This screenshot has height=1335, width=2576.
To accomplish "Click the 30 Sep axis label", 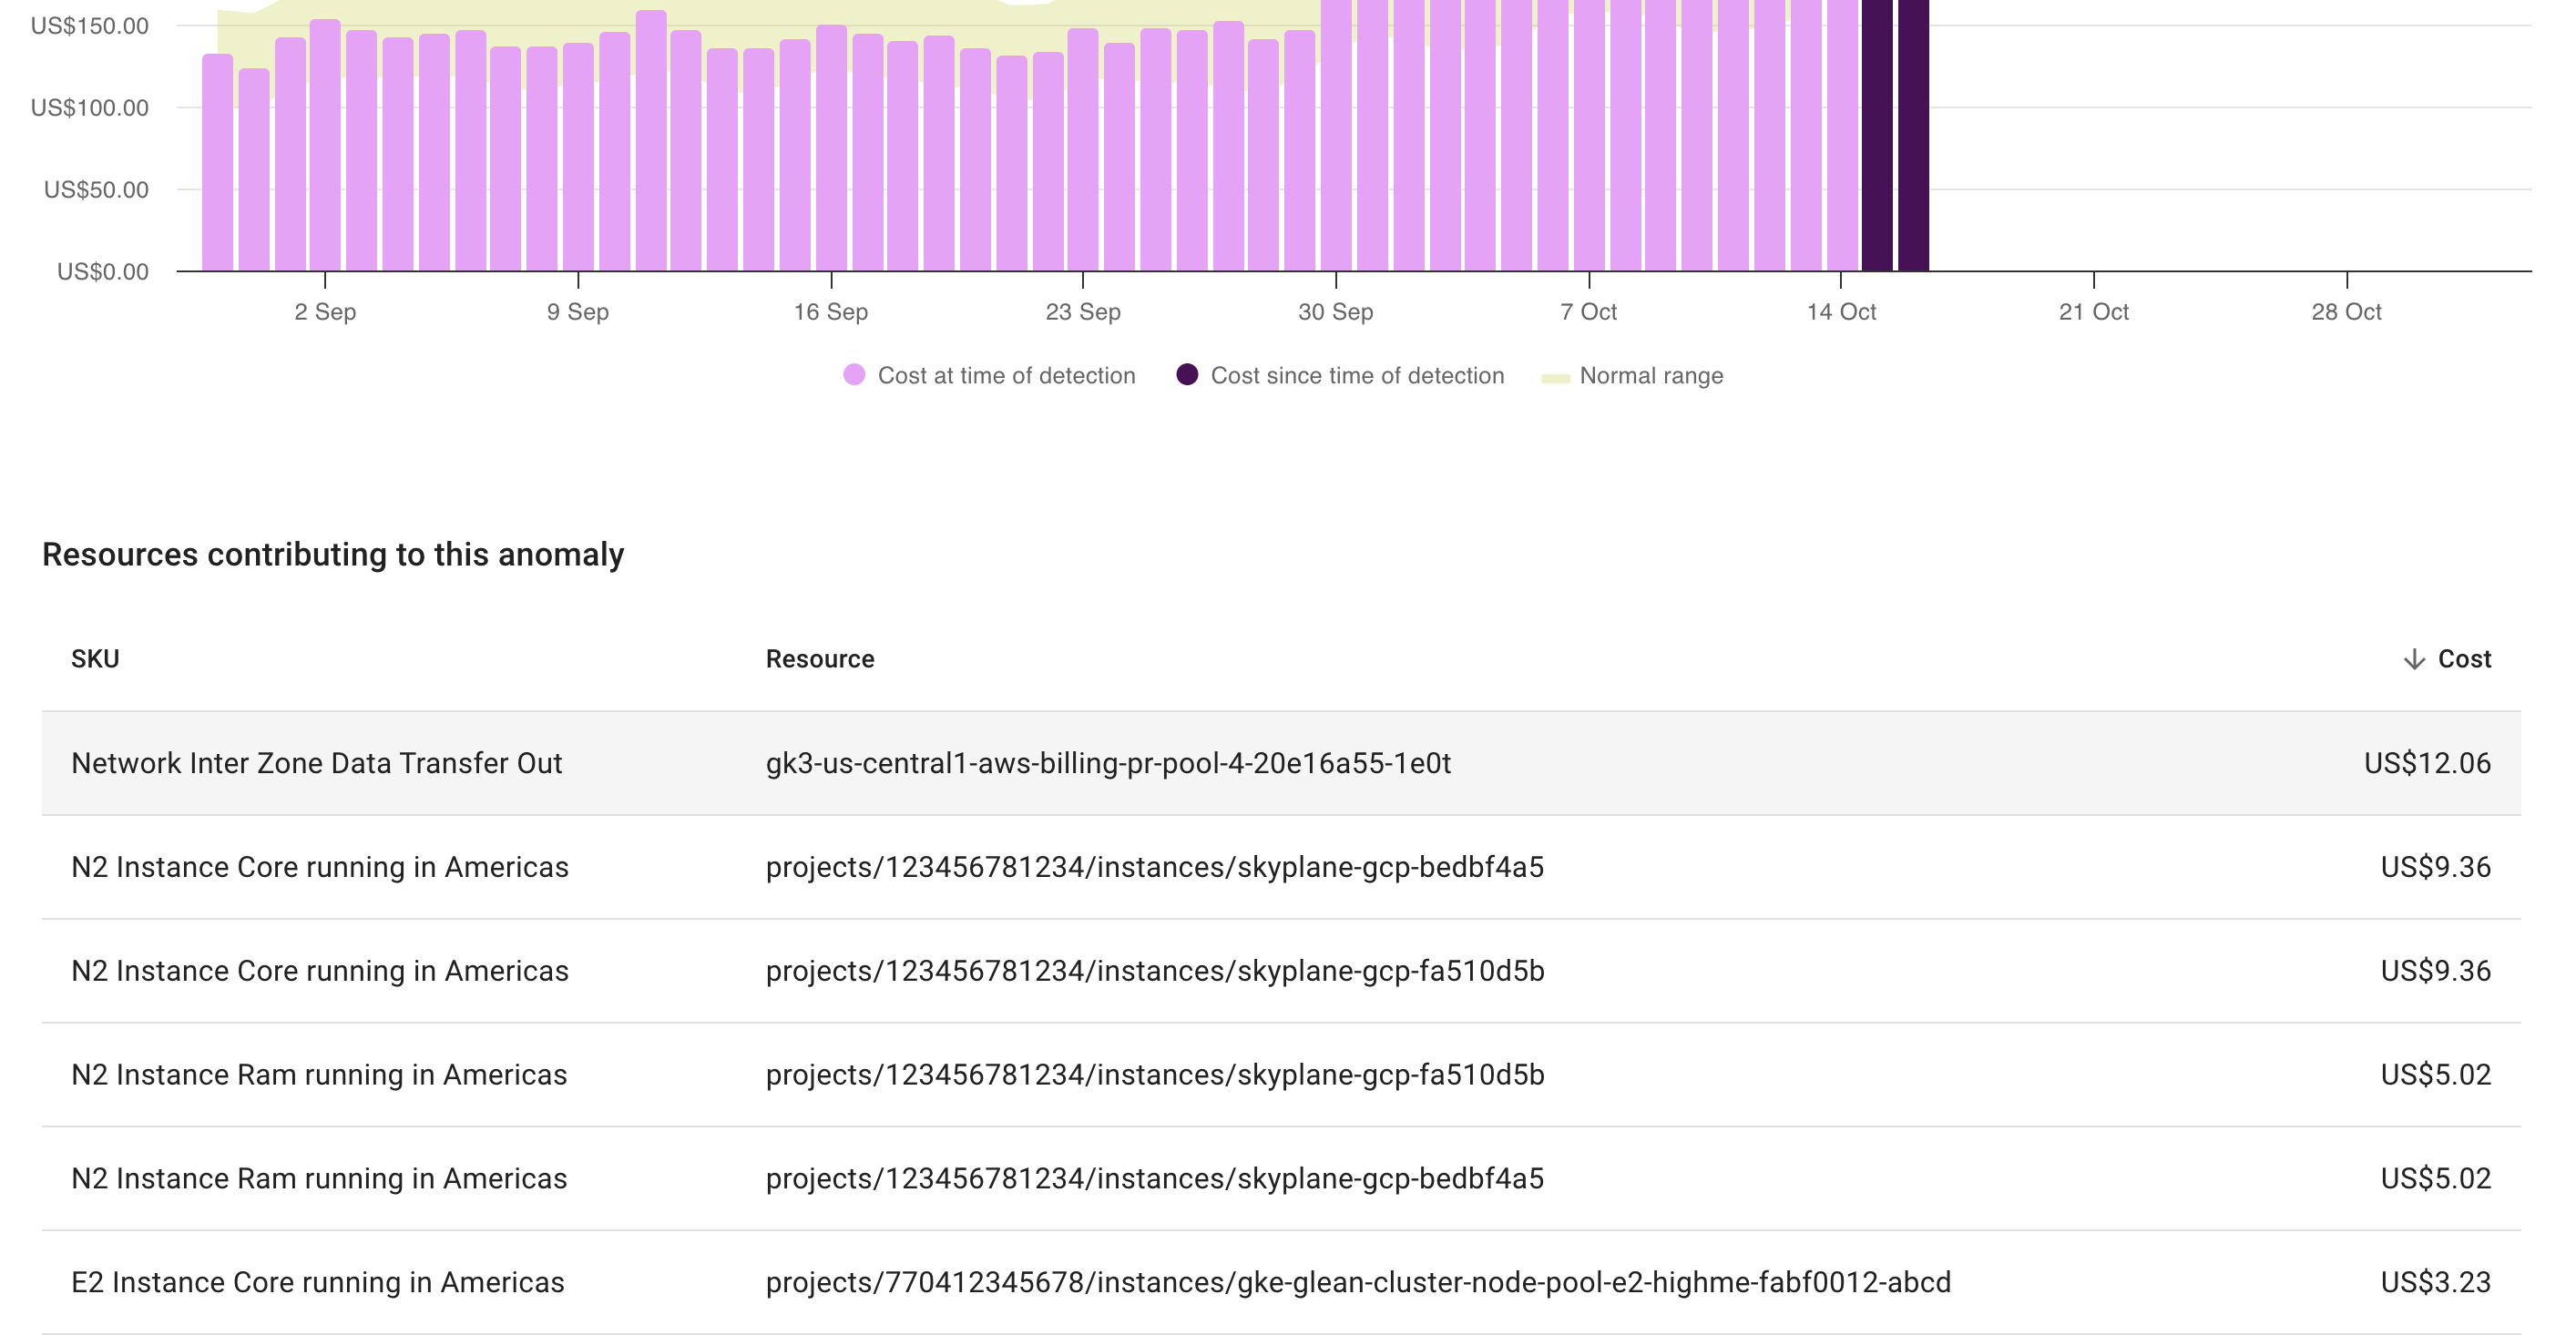I will pos(1336,312).
